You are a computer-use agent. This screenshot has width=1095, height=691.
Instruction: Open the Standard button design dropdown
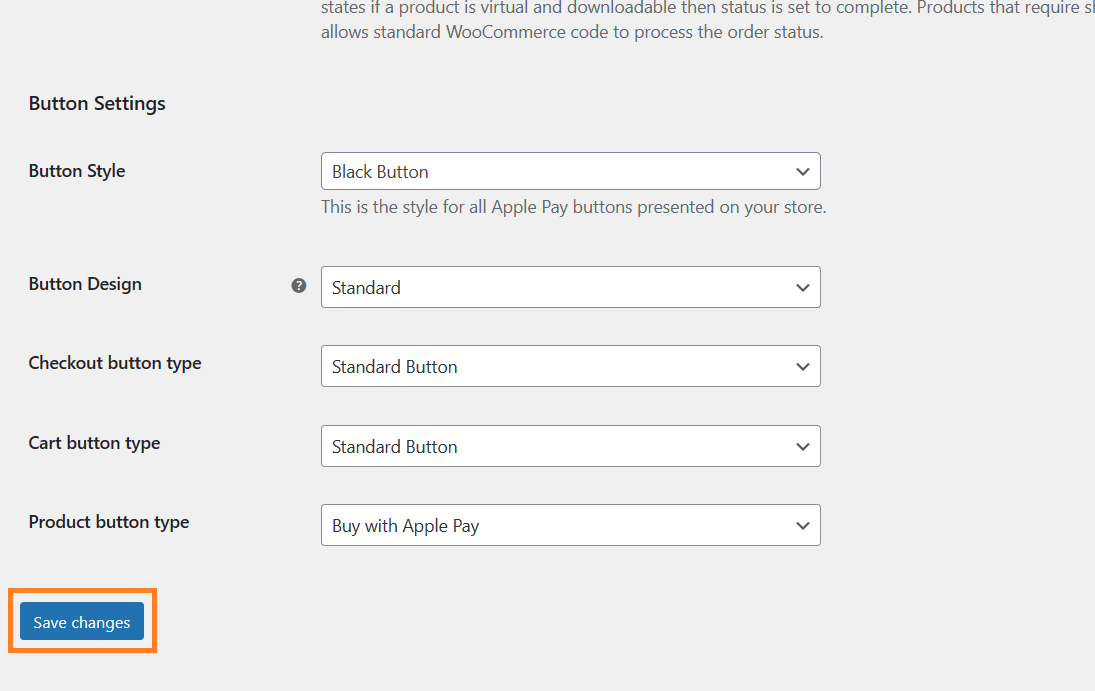(571, 287)
